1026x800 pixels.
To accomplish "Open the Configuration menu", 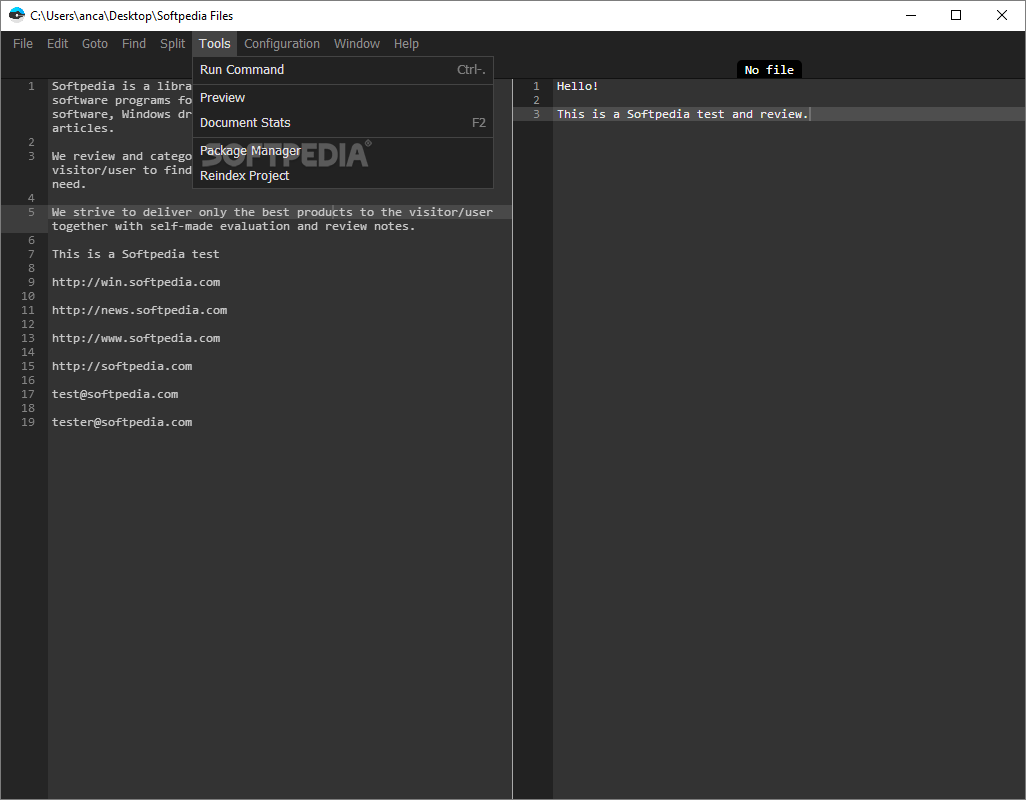I will [282, 44].
